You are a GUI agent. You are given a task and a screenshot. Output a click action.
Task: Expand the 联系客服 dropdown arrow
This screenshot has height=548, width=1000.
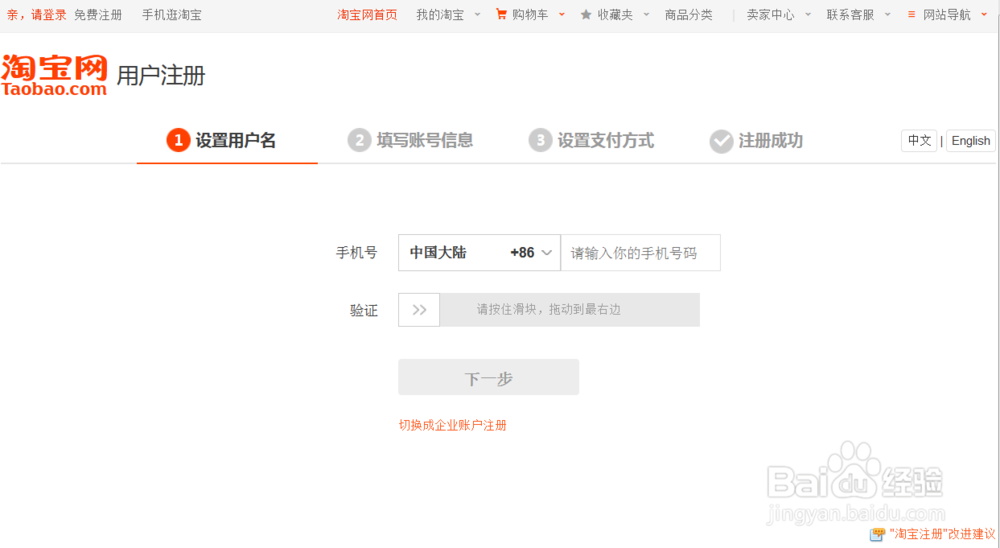click(888, 14)
